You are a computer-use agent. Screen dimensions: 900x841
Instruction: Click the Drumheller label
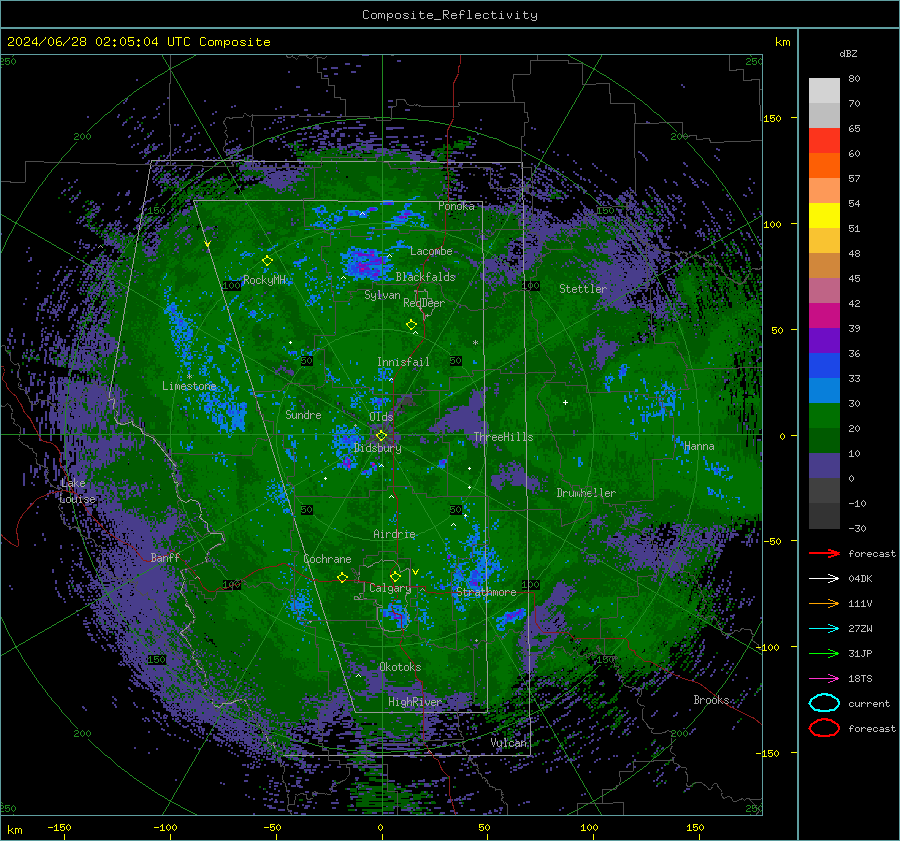coord(586,493)
